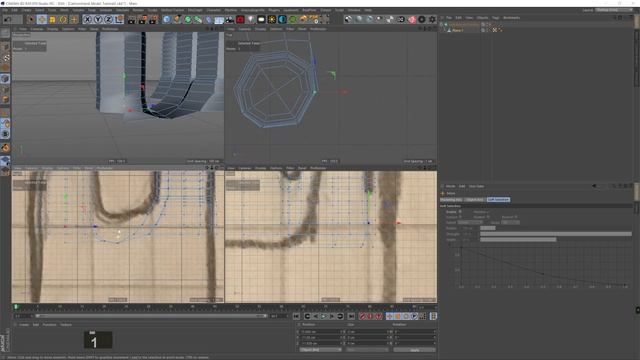This screenshot has width=640, height=360.
Task: Open Objects menu in Object Manager
Action: [x=482, y=18]
